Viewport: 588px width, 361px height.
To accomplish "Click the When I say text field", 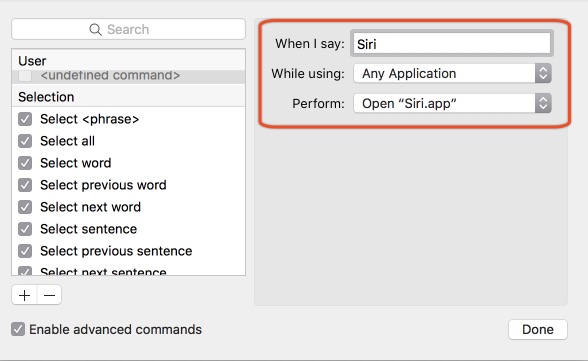I will pos(452,43).
